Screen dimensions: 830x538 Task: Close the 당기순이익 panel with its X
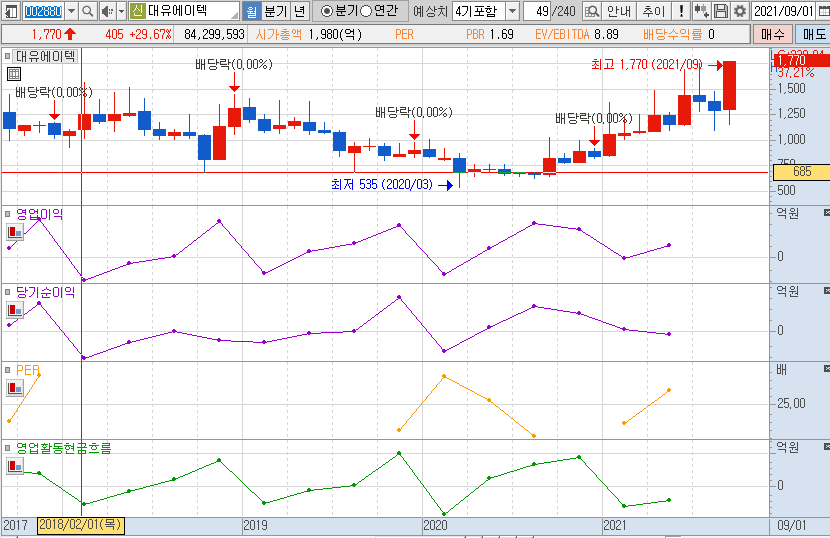click(x=826, y=291)
